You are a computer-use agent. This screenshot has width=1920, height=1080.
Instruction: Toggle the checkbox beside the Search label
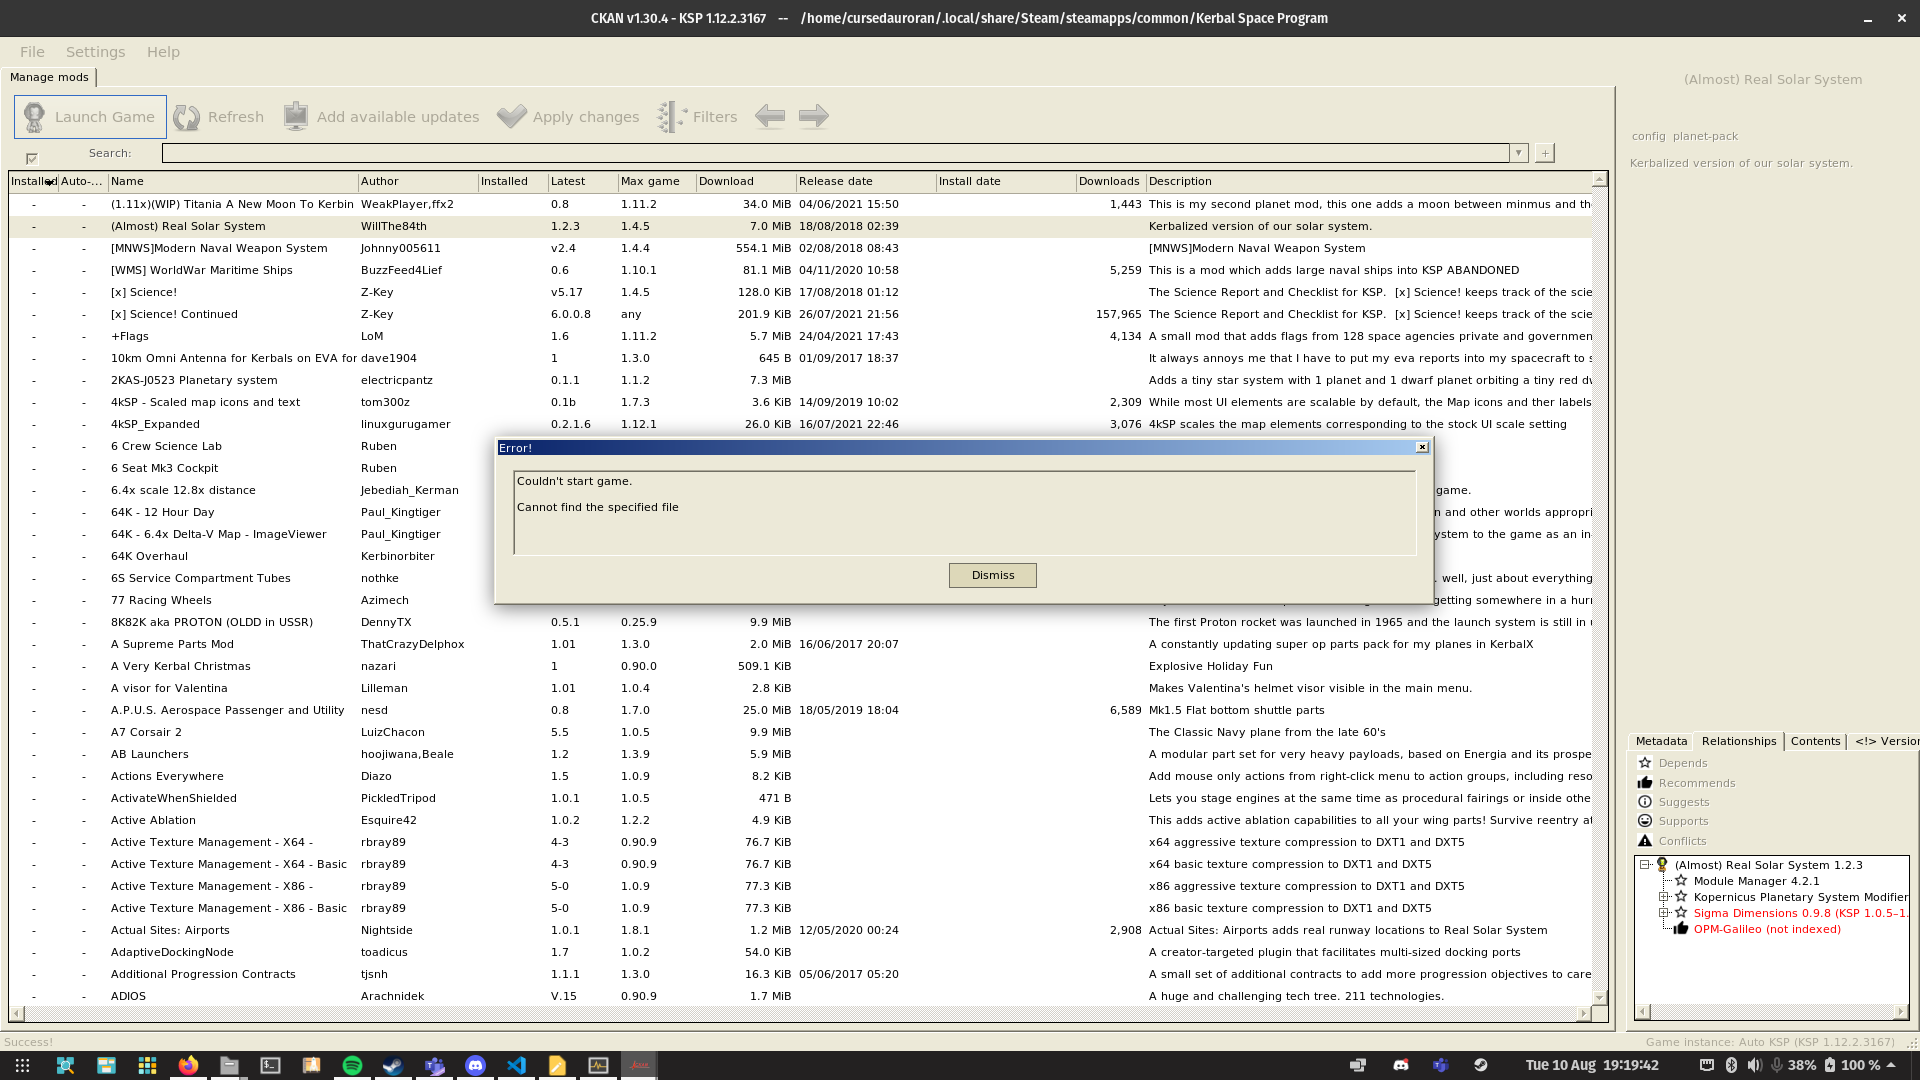tap(33, 158)
